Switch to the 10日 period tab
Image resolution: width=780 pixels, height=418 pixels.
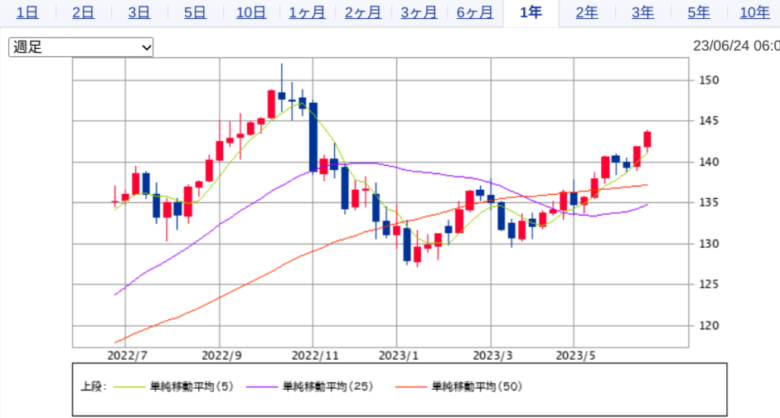(251, 12)
